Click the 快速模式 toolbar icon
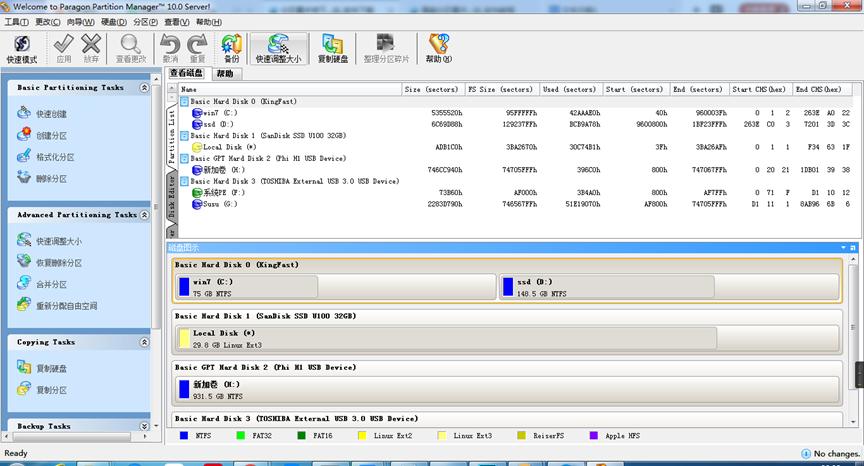Image resolution: width=864 pixels, height=466 pixels. tap(21, 48)
